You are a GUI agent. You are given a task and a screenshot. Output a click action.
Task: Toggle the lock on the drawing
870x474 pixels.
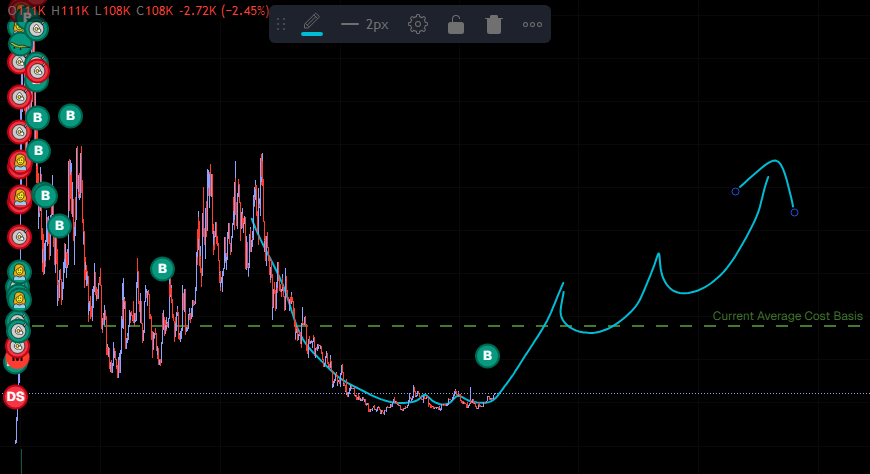click(456, 24)
